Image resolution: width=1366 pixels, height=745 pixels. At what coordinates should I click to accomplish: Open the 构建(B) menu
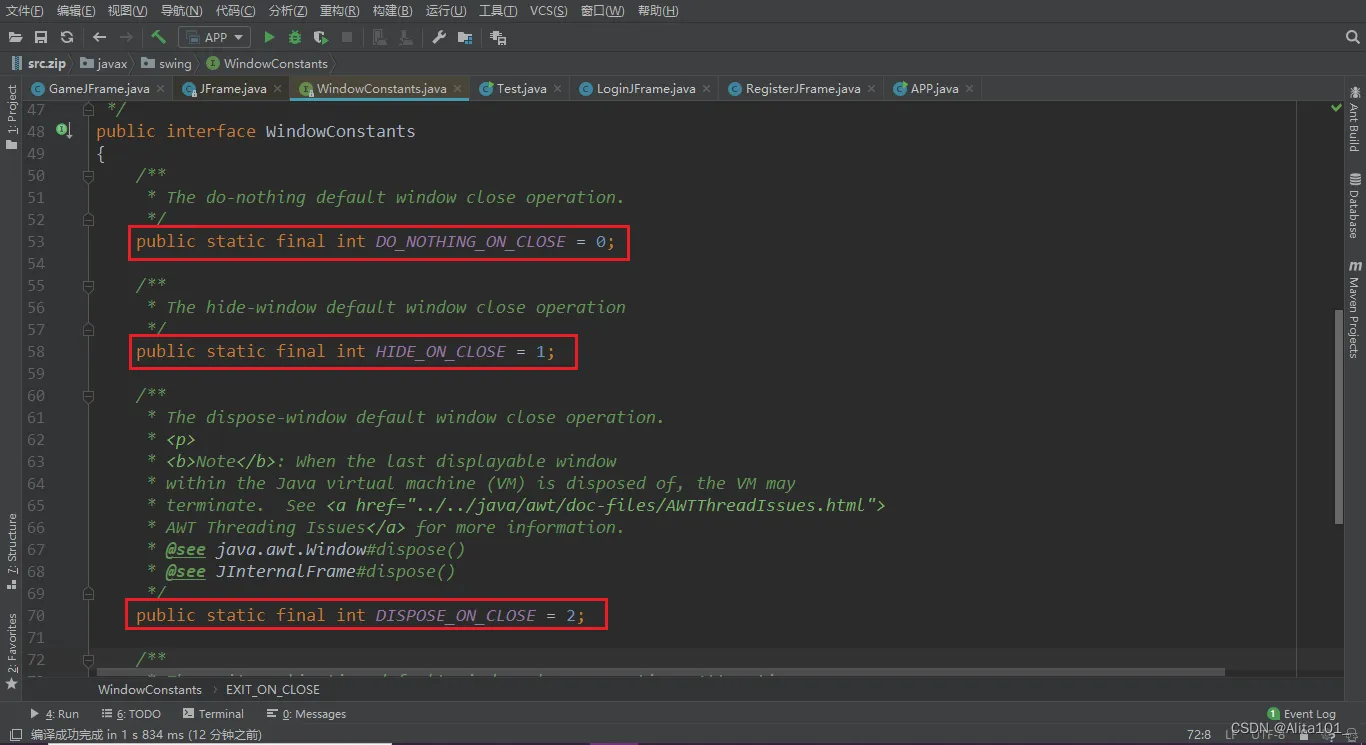coord(392,11)
